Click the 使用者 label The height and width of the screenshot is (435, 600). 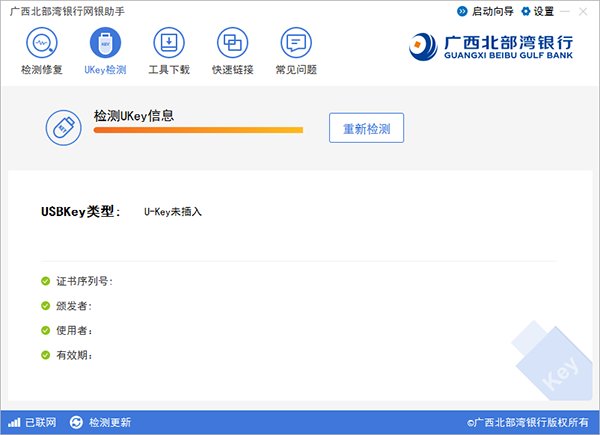[74, 330]
